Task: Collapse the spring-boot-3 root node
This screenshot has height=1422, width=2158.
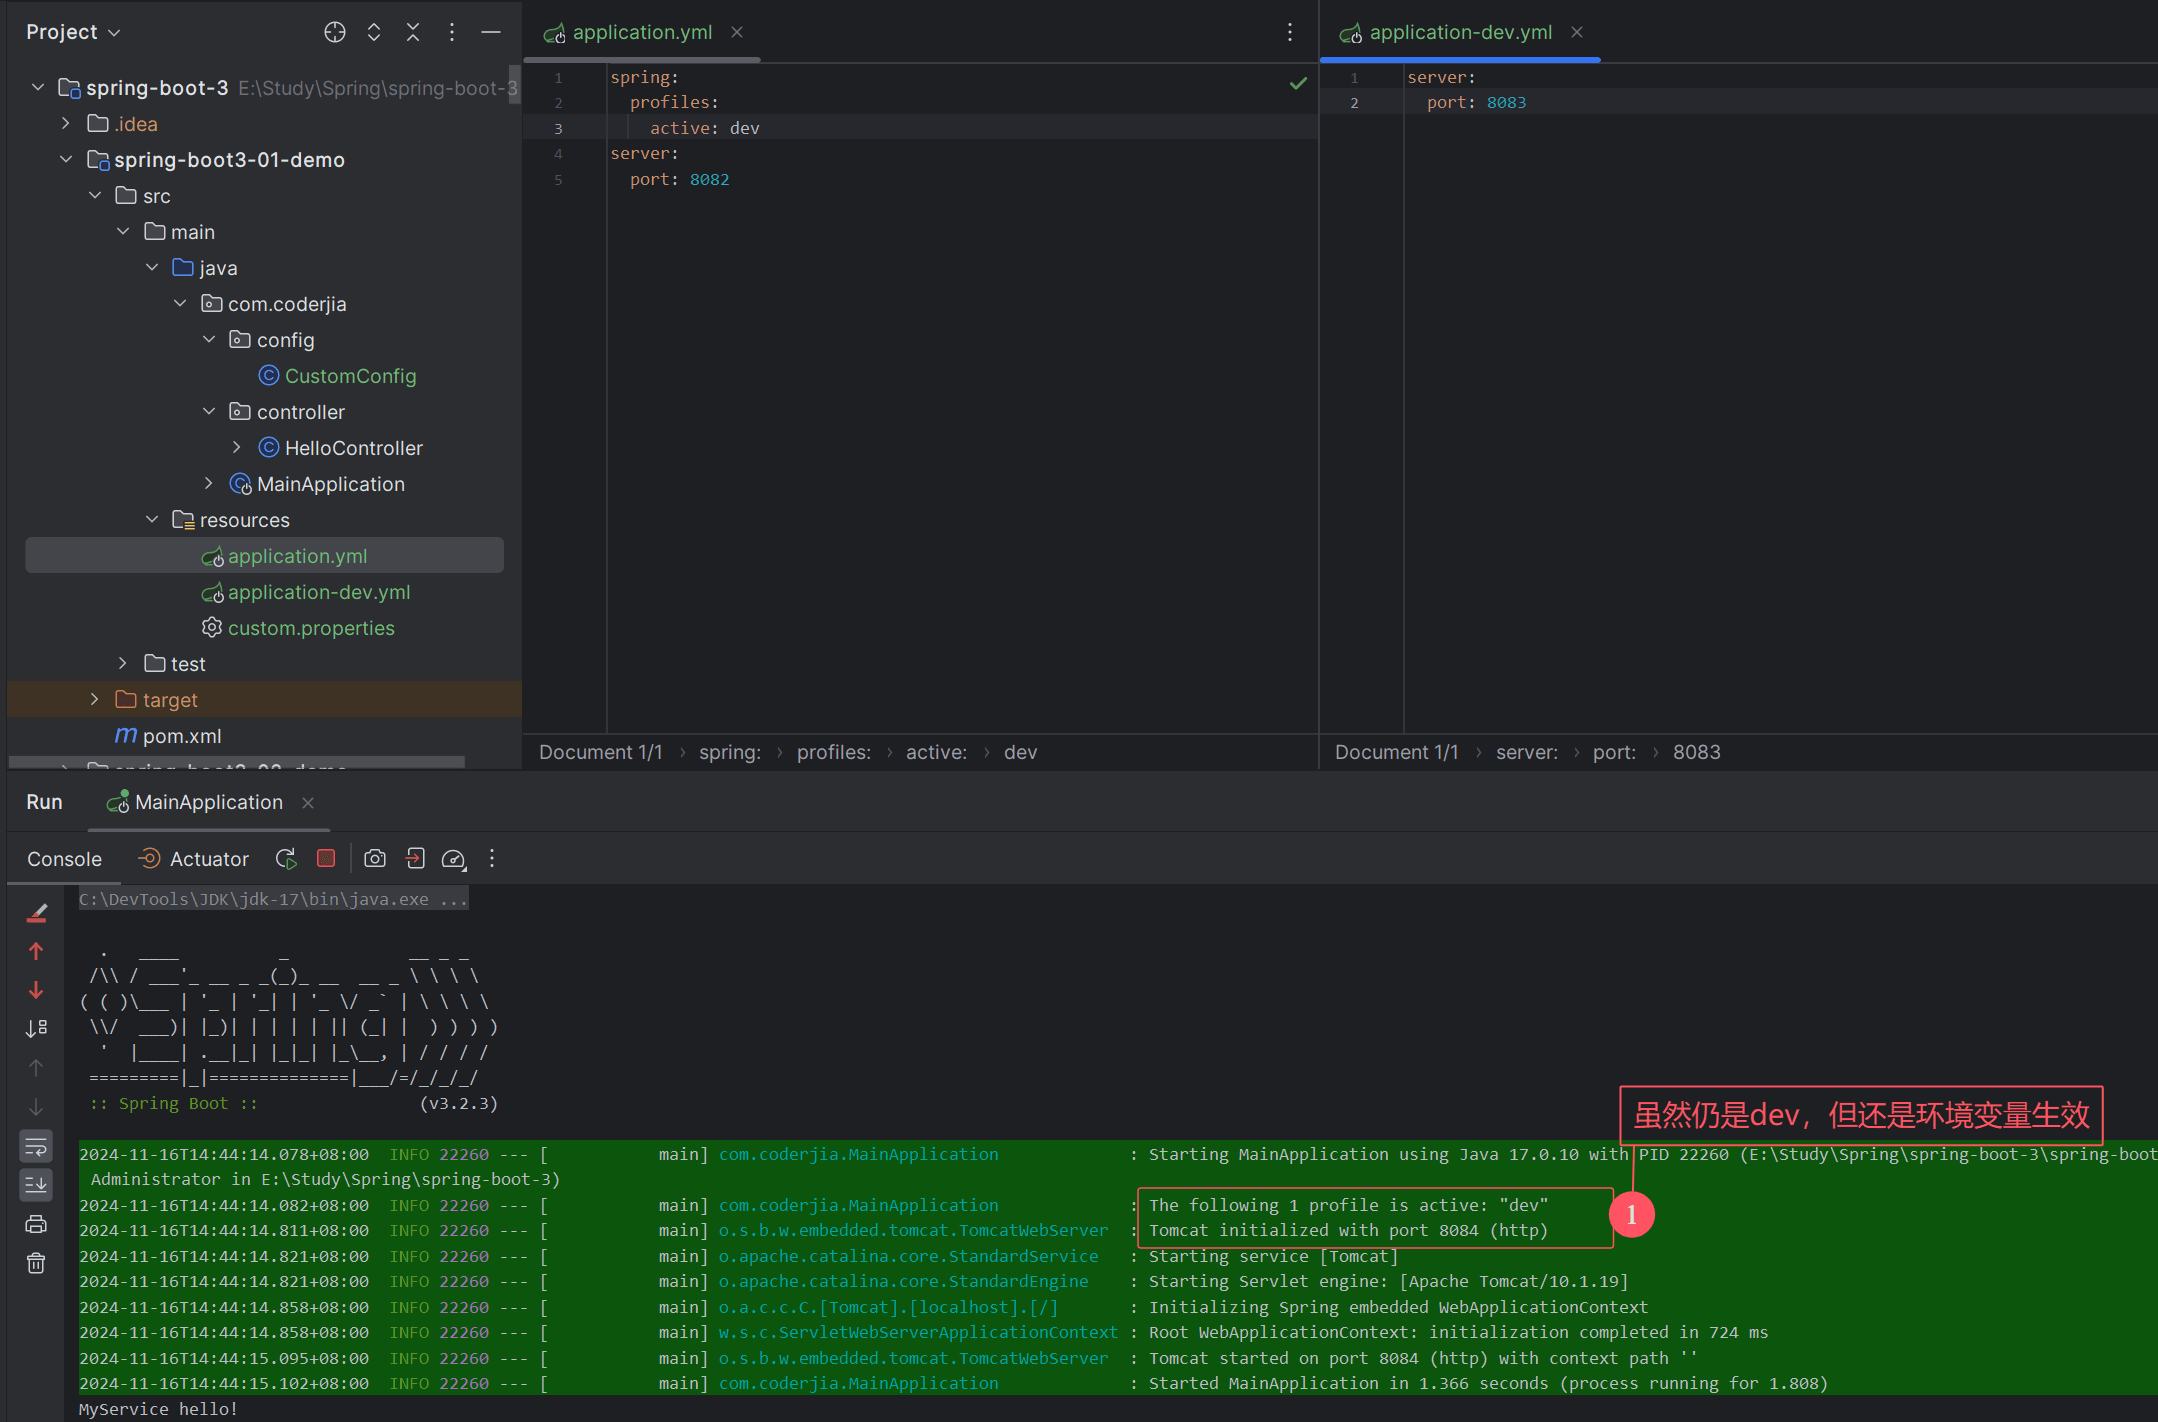Action: pos(38,87)
